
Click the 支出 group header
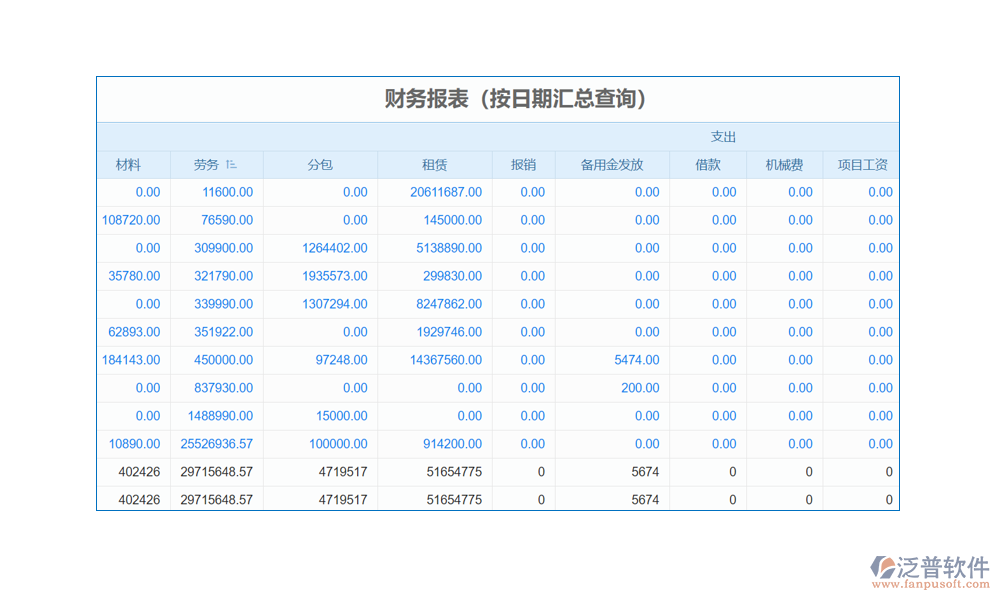723,137
